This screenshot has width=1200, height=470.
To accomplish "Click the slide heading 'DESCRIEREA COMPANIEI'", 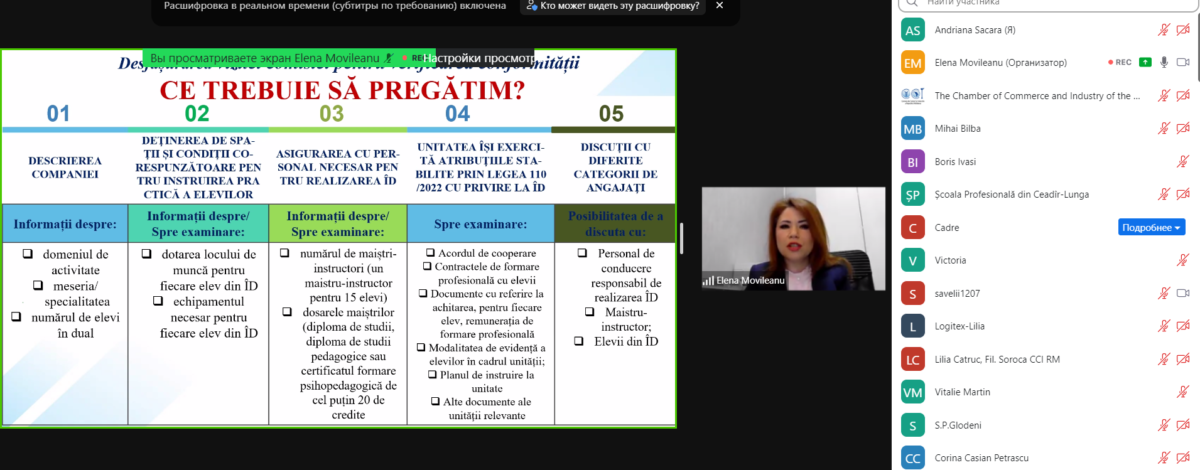I will click(x=64, y=166).
